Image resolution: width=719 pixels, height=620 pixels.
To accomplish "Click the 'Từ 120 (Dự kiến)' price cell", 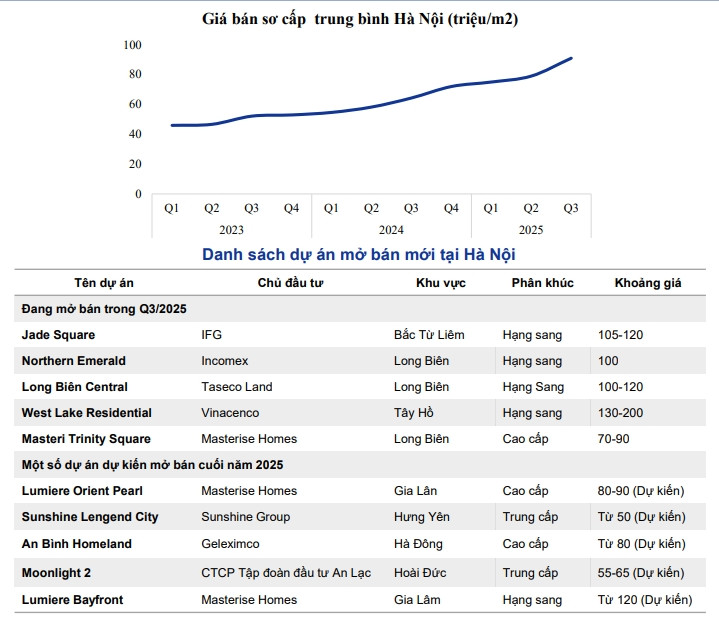I will click(644, 600).
